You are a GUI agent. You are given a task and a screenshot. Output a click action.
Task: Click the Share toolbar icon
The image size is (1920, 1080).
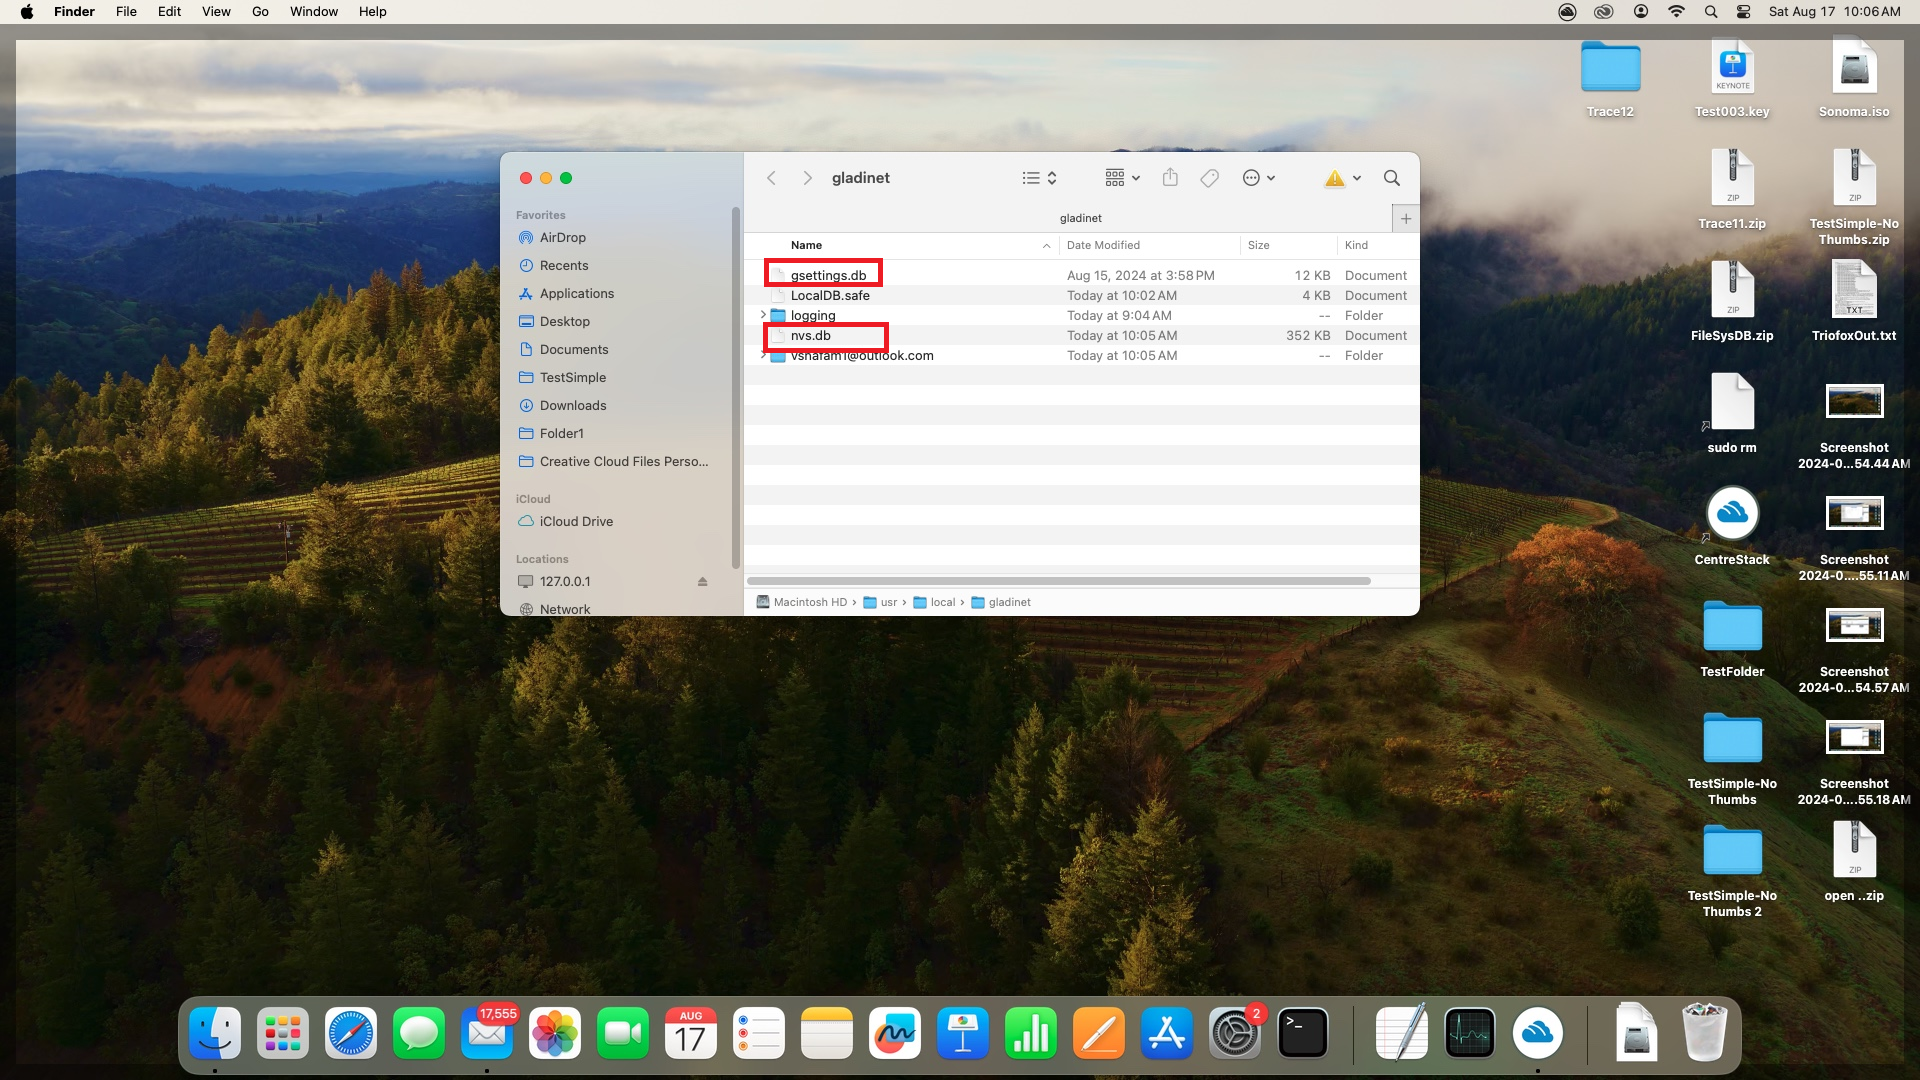[x=1170, y=178]
